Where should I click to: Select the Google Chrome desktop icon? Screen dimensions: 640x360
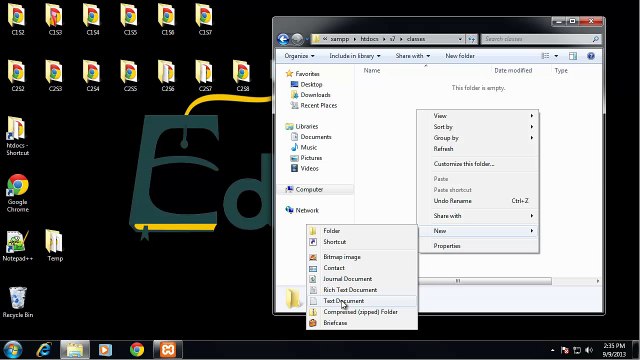17,193
